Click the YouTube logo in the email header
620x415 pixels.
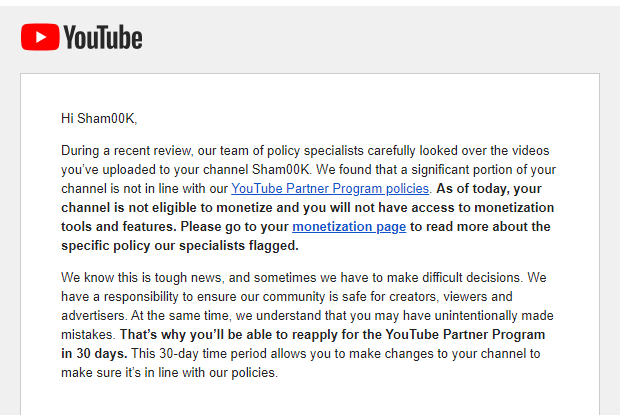[82, 37]
